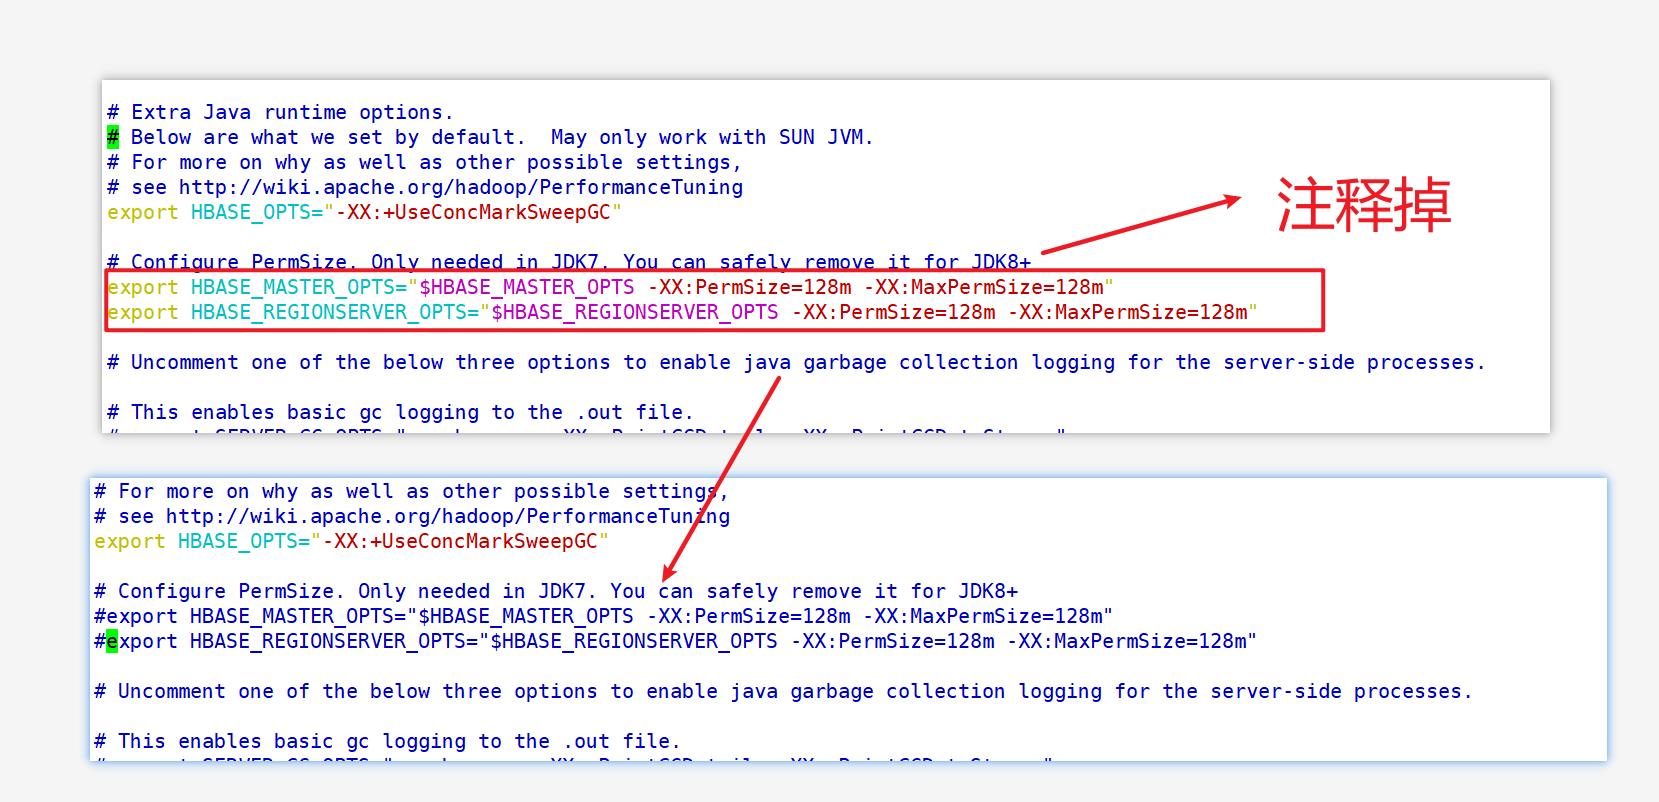The image size is (1659, 802).
Task: Click uncommented "export HBASE_REGIONSERVER_OPTS" line
Action: point(682,312)
